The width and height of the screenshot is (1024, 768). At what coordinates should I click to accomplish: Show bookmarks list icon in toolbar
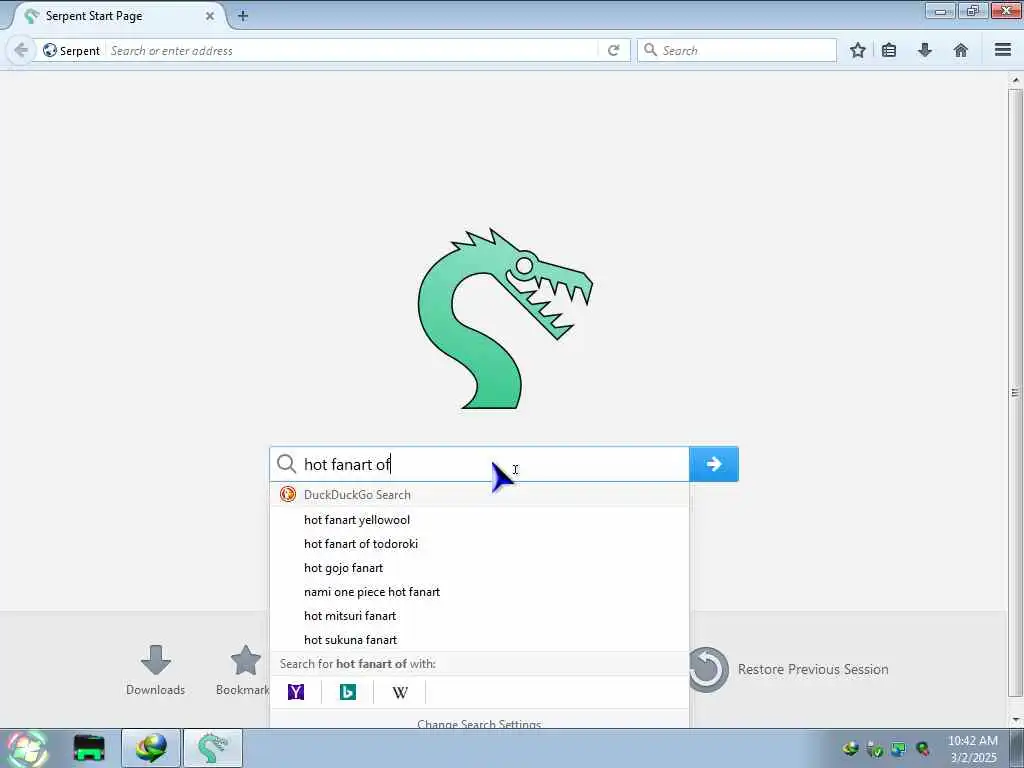pos(889,50)
